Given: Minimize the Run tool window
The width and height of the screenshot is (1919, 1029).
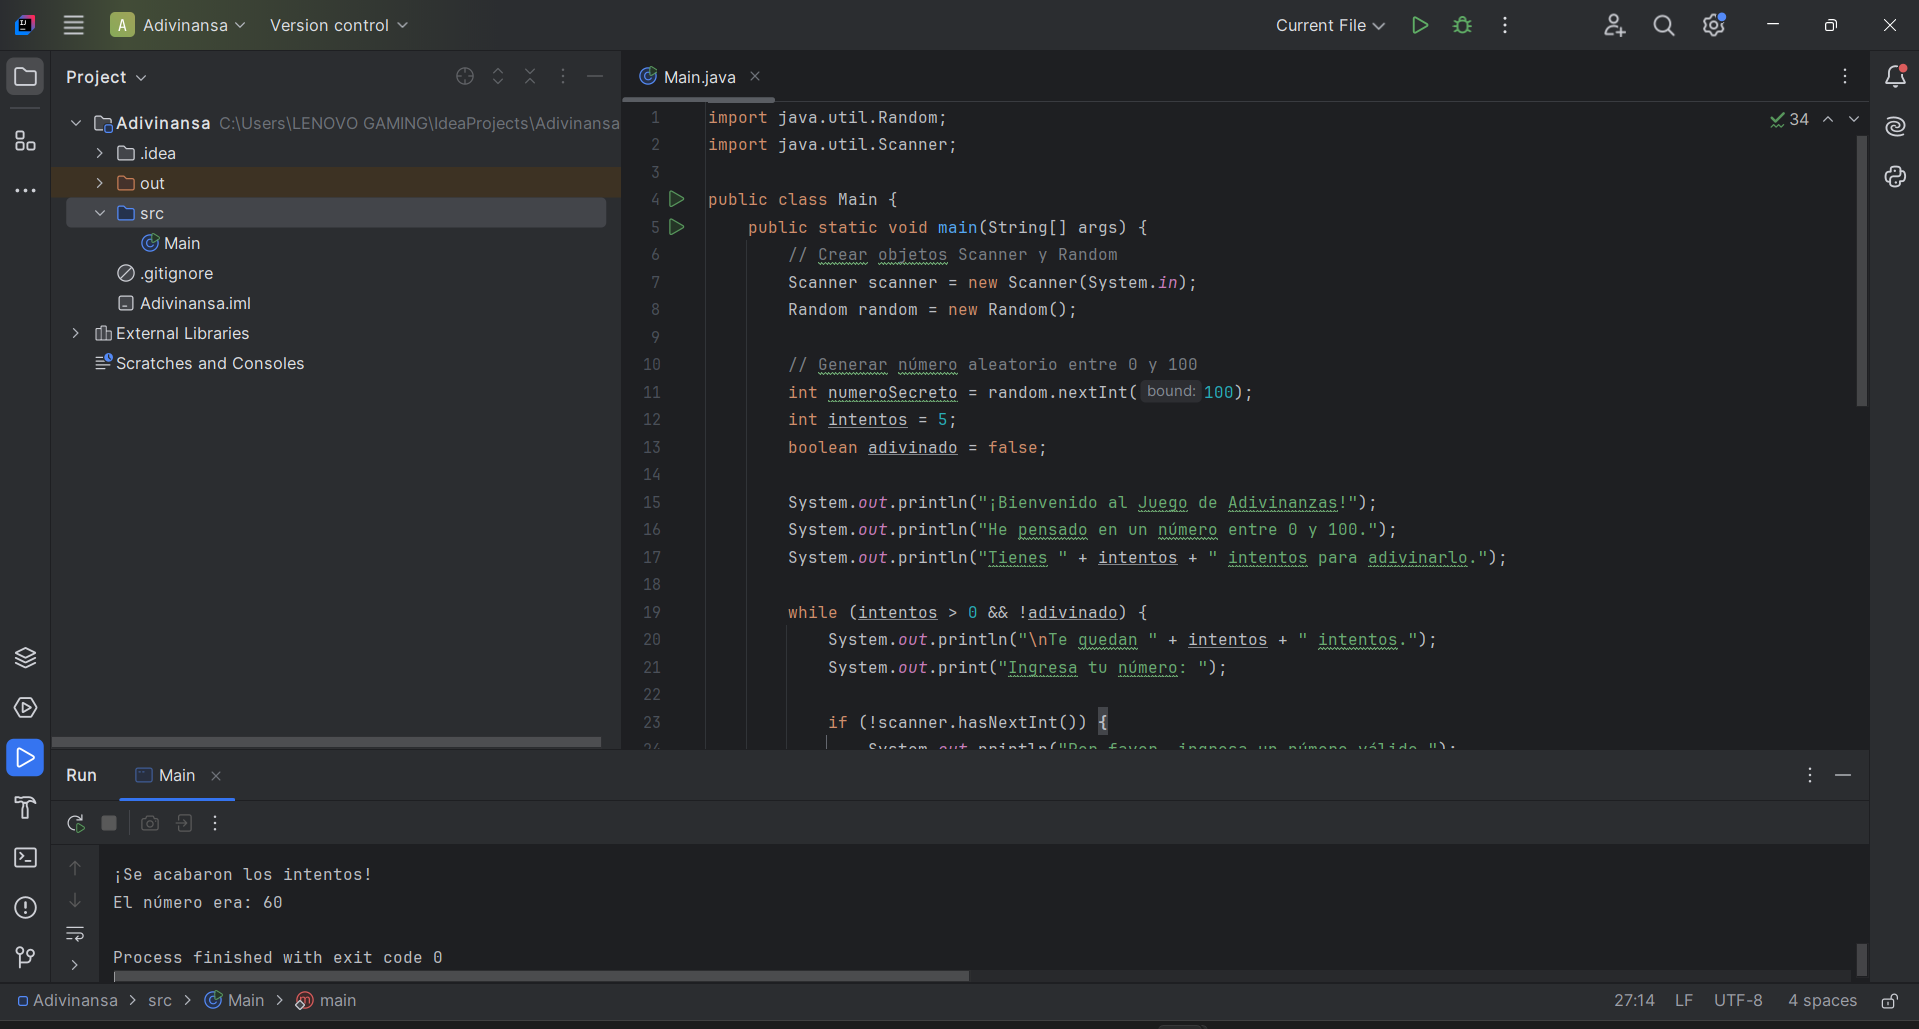Looking at the screenshot, I should click(x=1843, y=775).
